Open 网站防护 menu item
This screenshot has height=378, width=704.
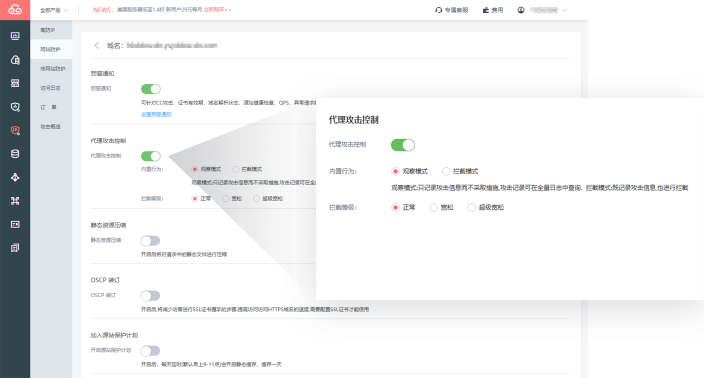tap(51, 49)
